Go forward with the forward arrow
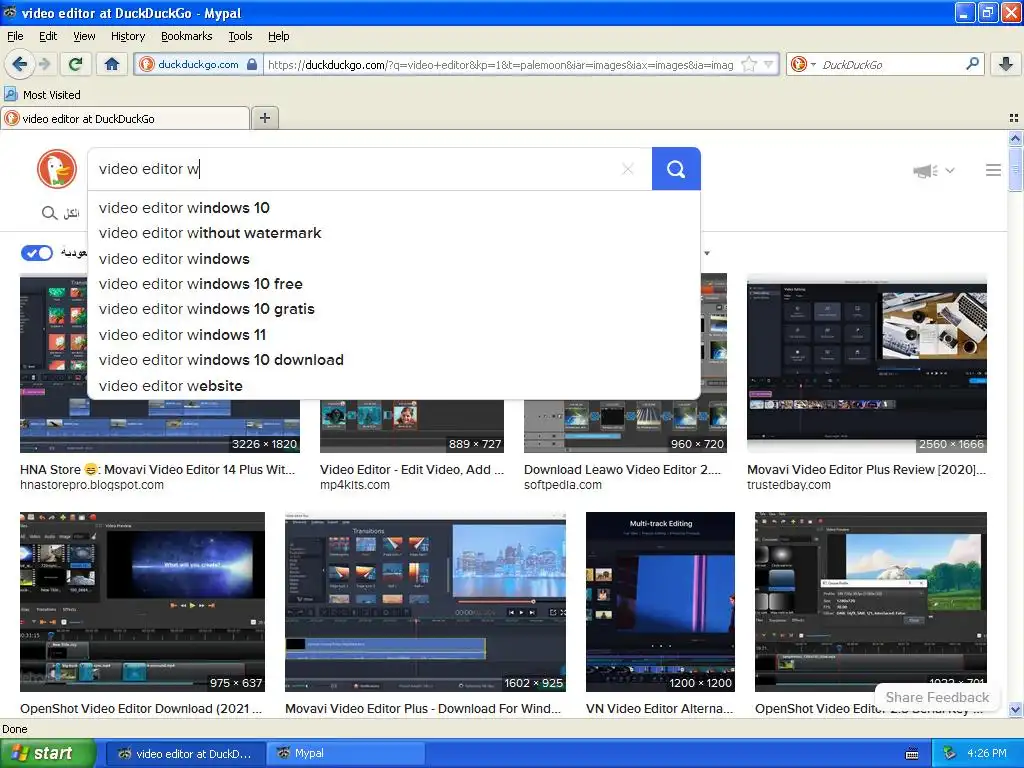Screen dimensions: 1024x768 tap(44, 64)
